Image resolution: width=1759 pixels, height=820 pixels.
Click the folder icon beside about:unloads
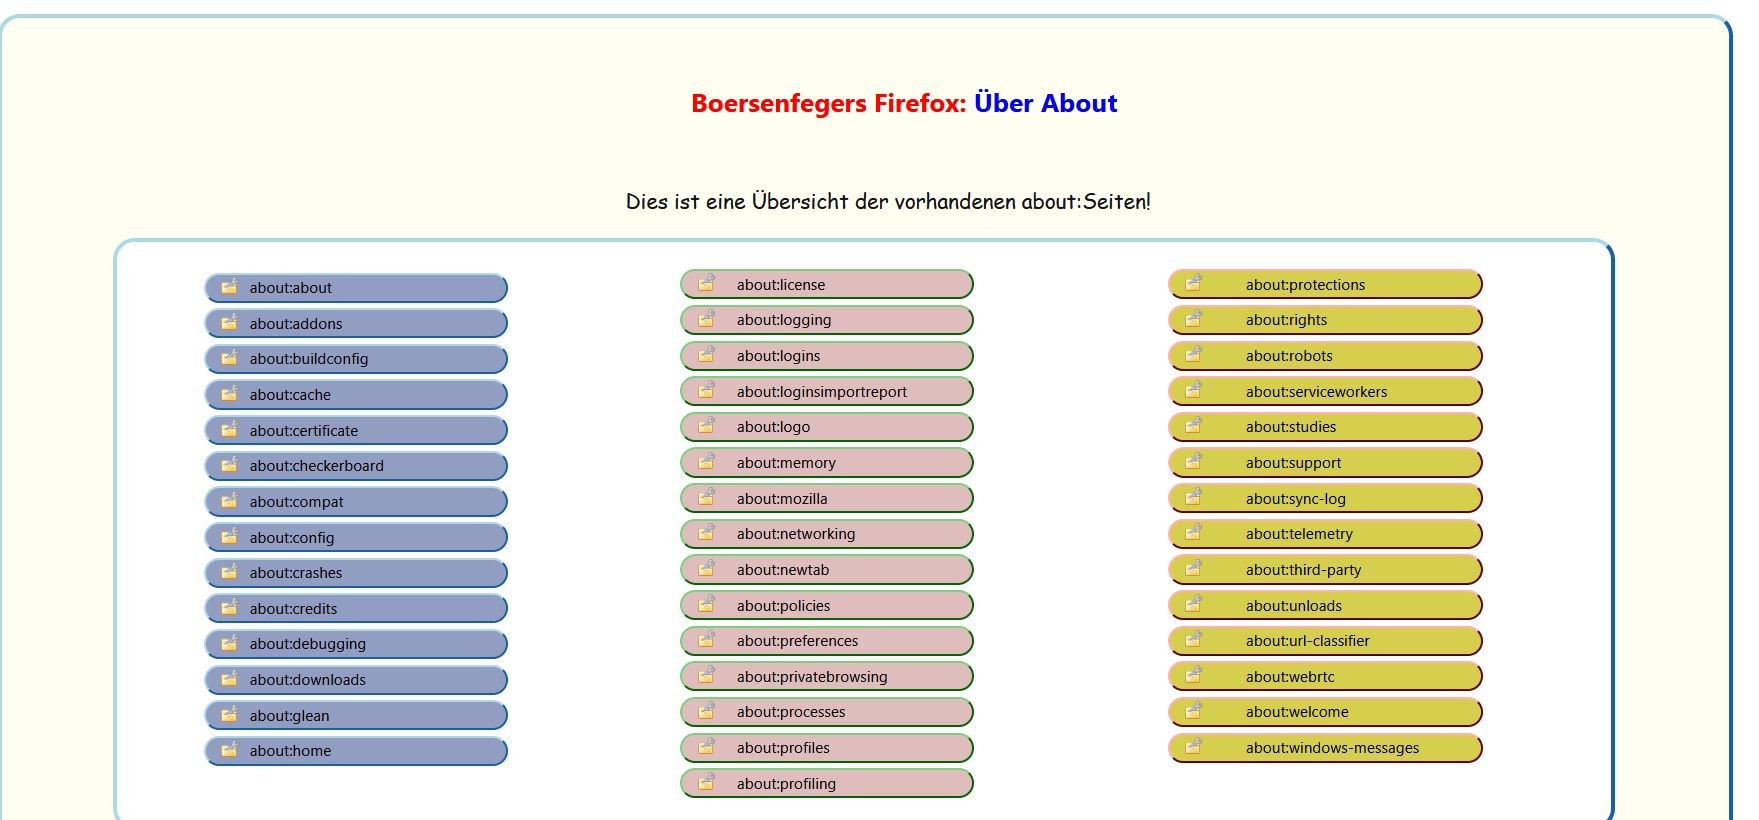tap(1193, 605)
